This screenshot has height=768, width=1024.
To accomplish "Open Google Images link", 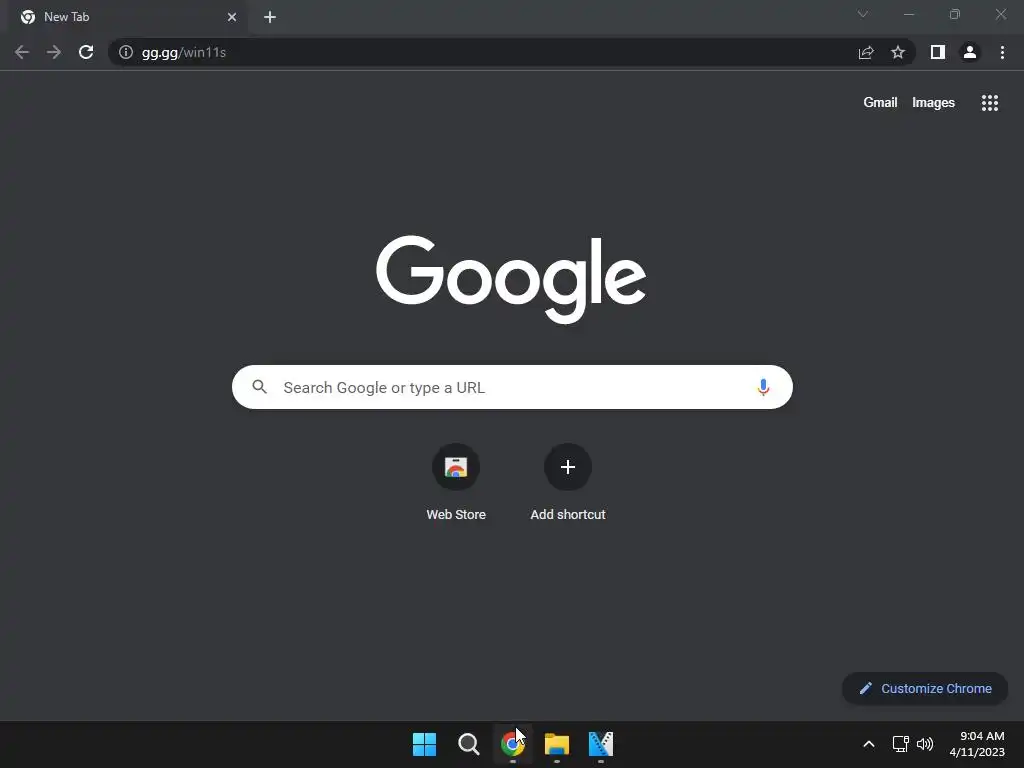I will click(x=933, y=103).
